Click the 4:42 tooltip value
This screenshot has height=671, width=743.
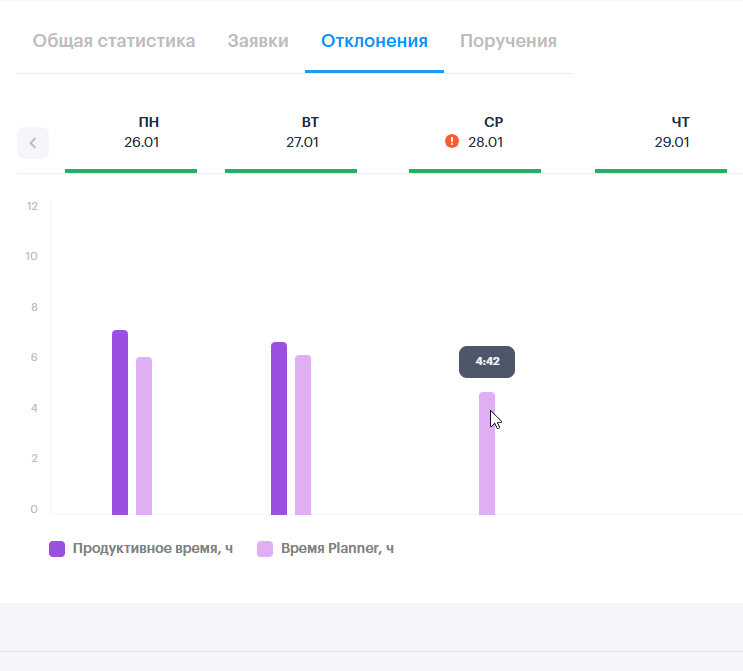click(x=487, y=362)
